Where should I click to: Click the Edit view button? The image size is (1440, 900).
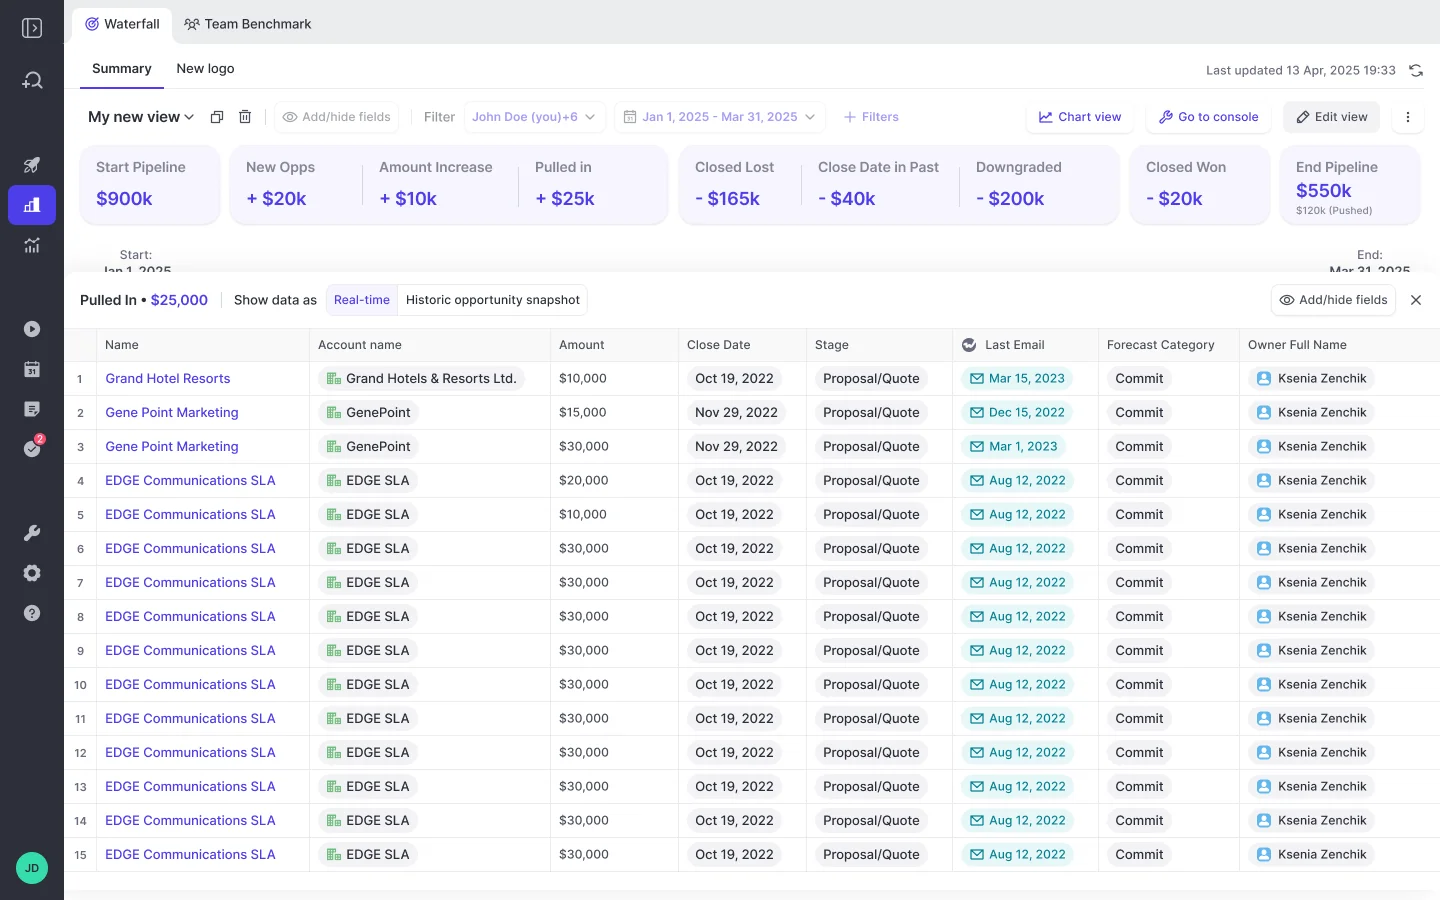1332,117
